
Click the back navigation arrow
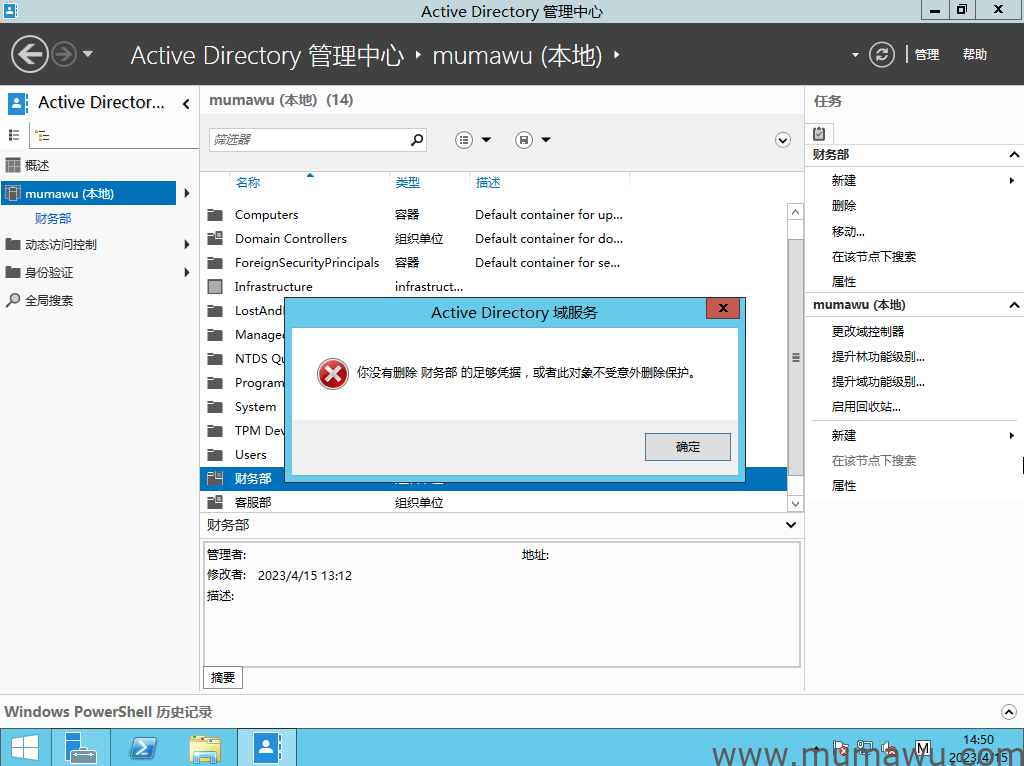click(30, 54)
